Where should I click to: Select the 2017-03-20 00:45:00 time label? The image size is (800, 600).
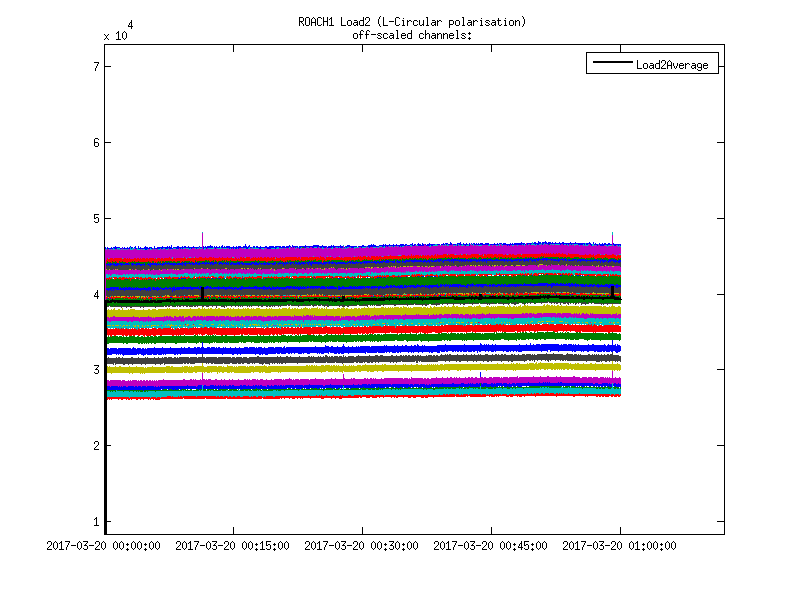(x=490, y=546)
